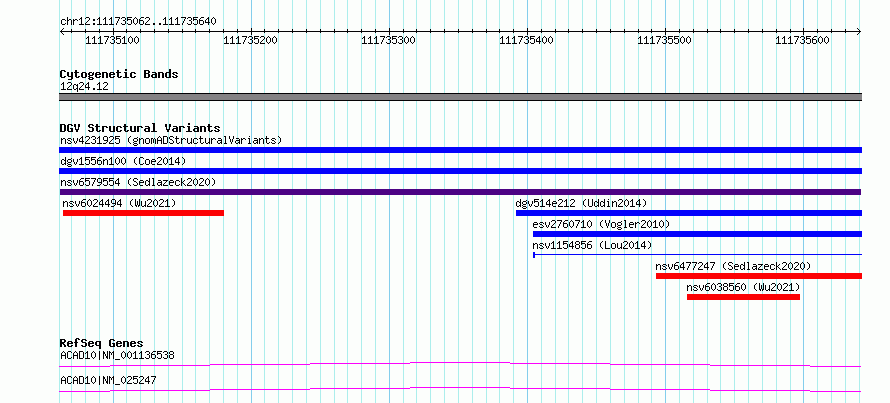Select the nsv6024494 (Wu2021) label

pos(119,203)
